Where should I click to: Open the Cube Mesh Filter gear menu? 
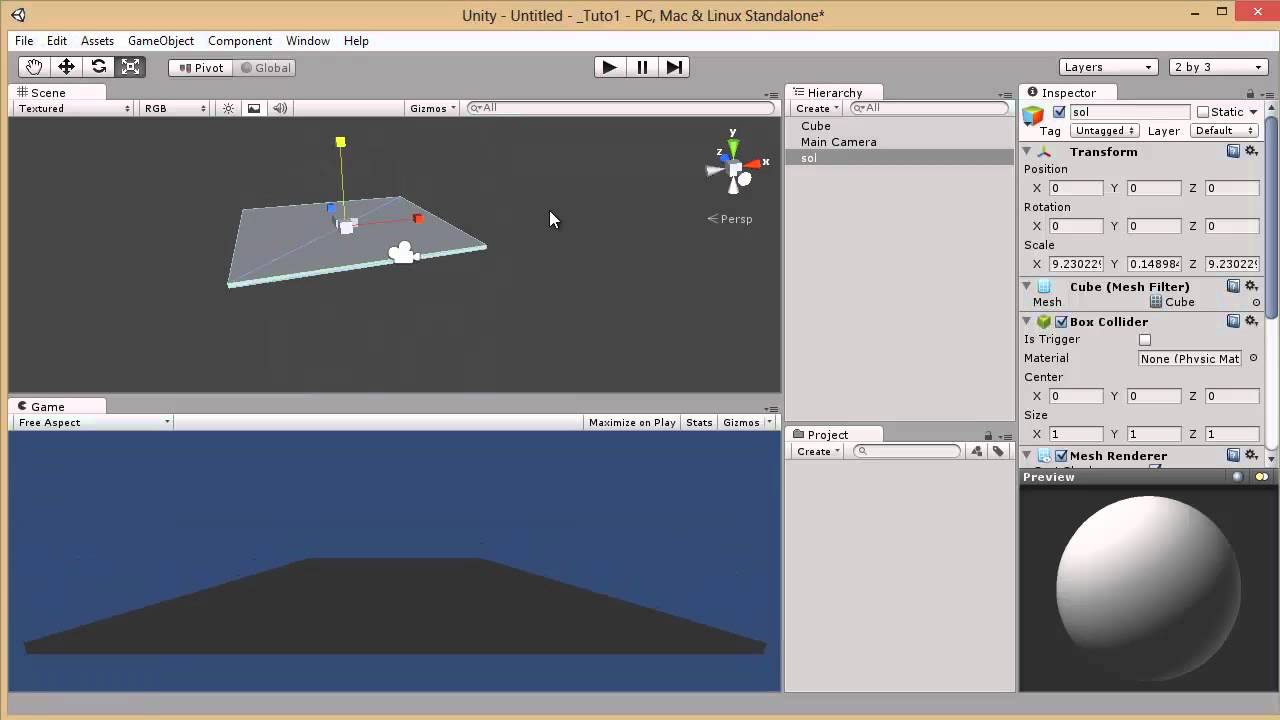click(x=1251, y=286)
